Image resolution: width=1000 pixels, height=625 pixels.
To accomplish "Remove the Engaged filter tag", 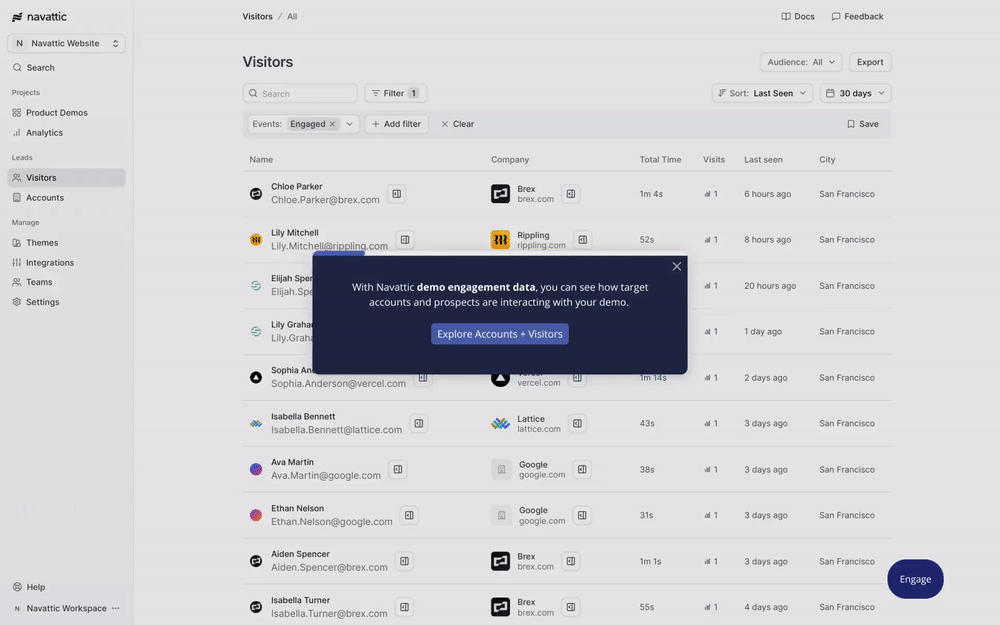I will pos(332,124).
